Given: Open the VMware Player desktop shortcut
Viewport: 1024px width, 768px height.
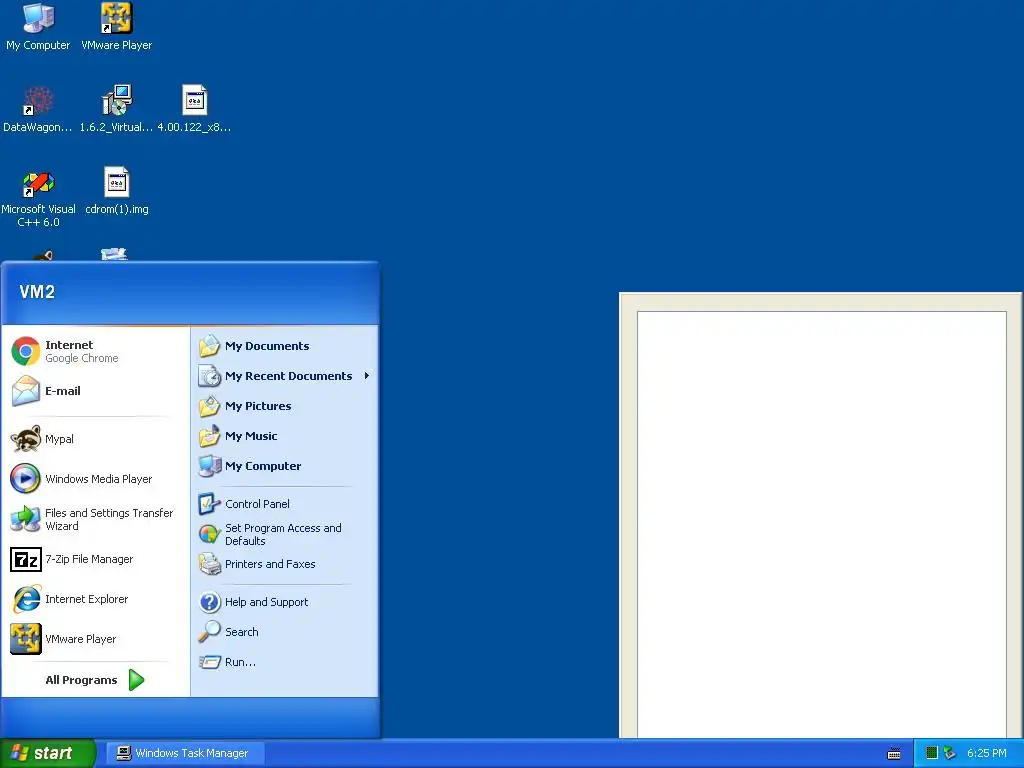Looking at the screenshot, I should click(x=116, y=26).
